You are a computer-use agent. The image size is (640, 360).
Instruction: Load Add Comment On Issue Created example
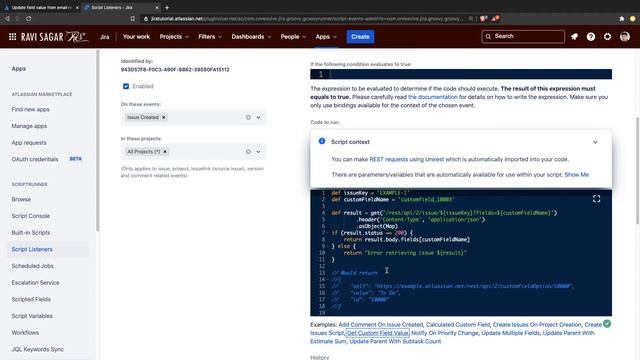click(x=380, y=325)
